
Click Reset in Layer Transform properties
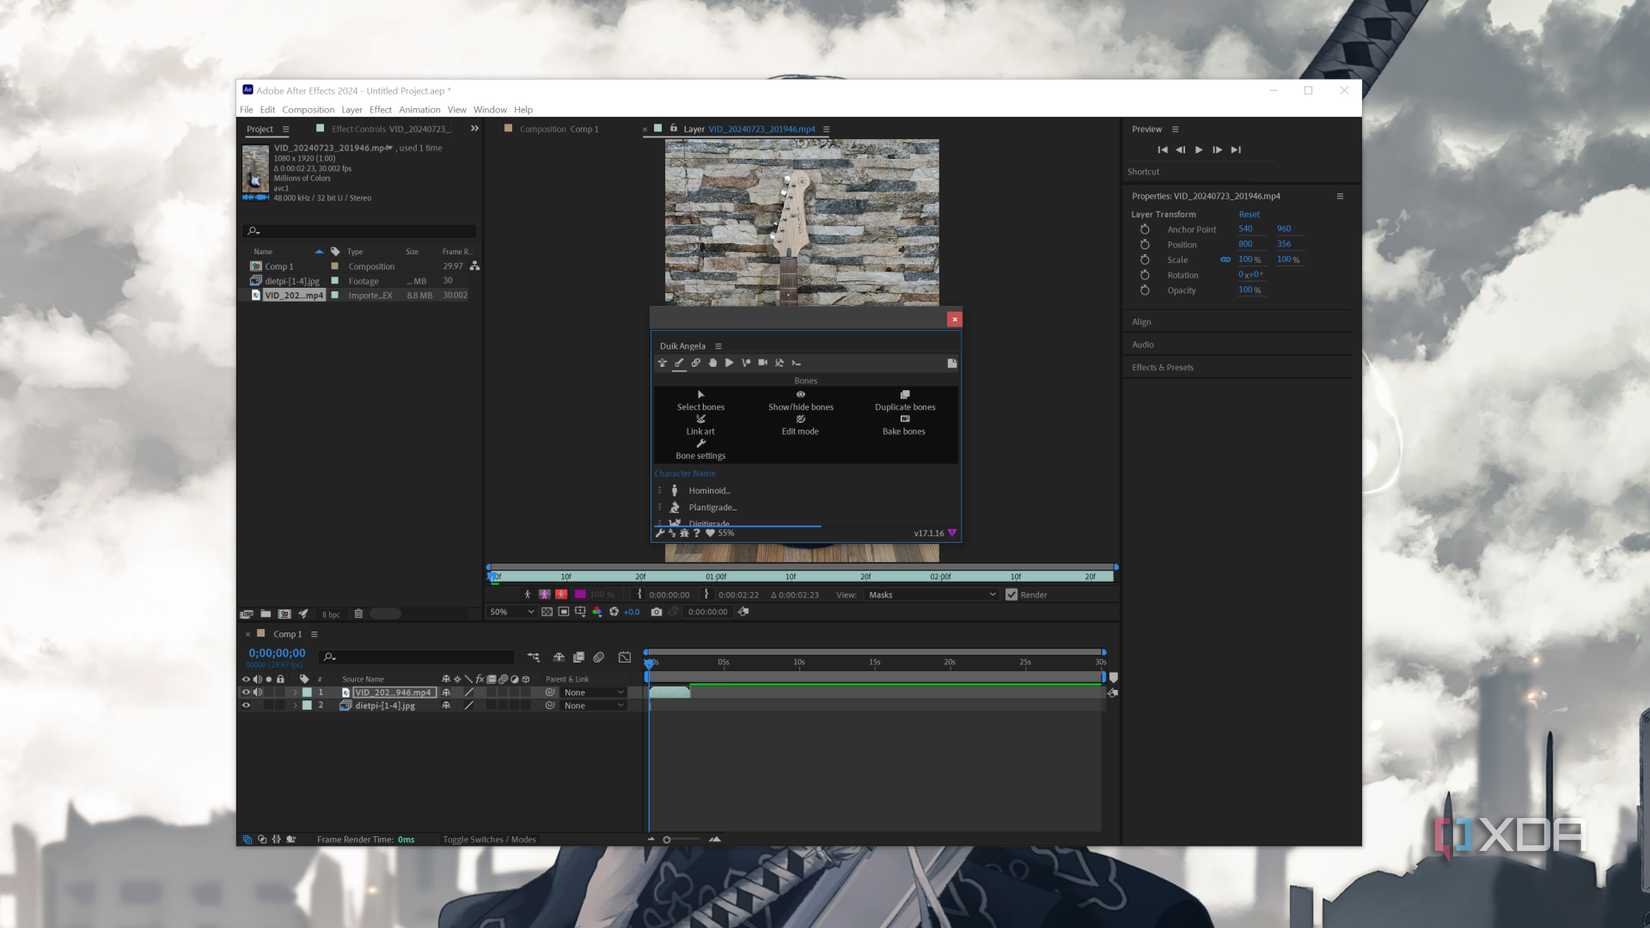1248,214
